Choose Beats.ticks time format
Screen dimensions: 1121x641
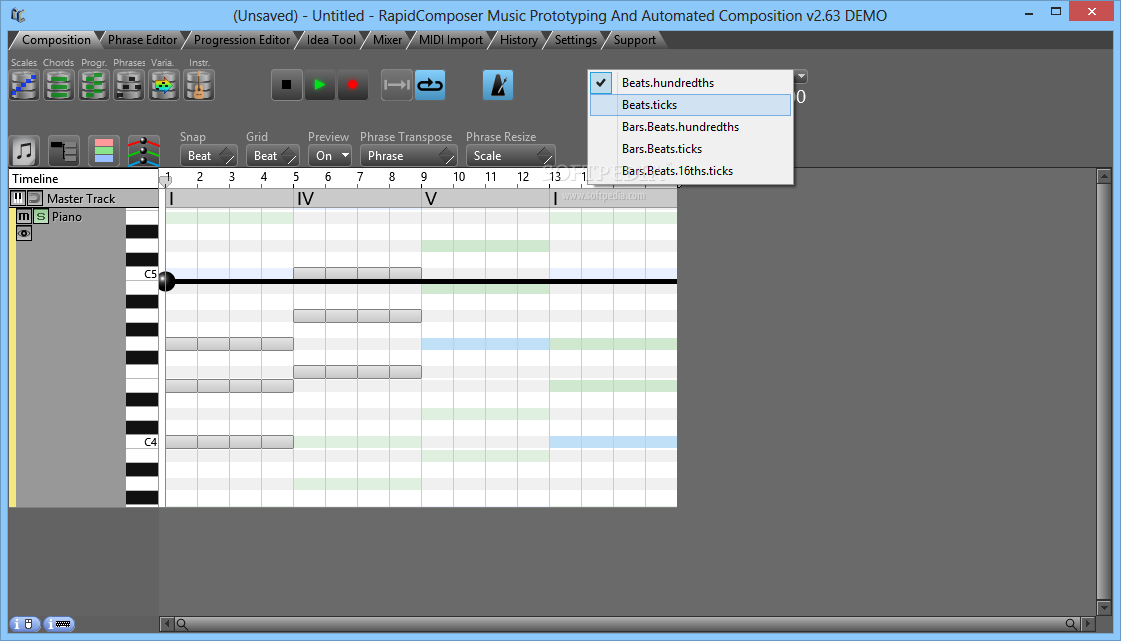point(691,105)
